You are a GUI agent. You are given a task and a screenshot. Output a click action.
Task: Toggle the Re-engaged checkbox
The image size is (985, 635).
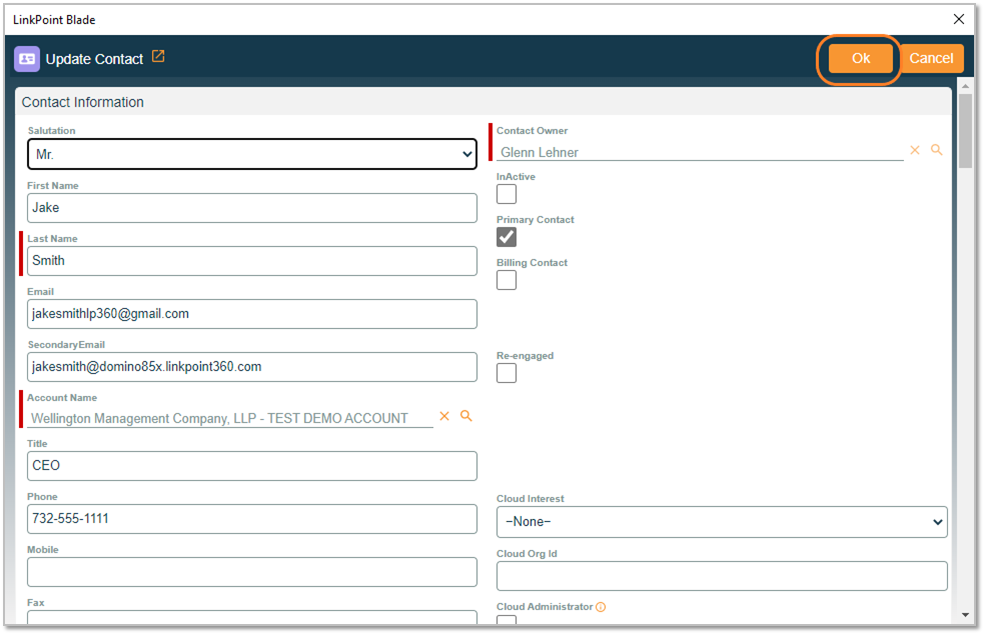(x=506, y=373)
